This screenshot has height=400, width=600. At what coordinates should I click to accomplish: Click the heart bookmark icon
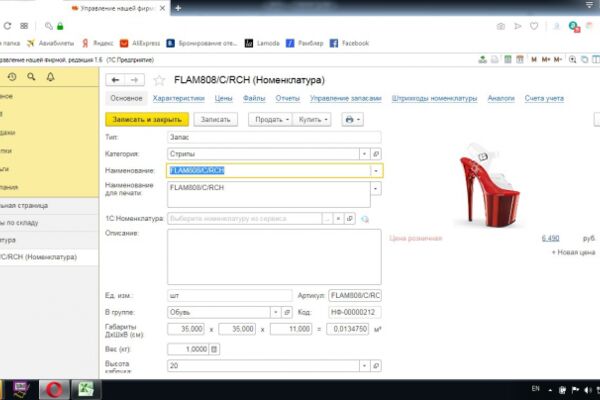pos(534,26)
